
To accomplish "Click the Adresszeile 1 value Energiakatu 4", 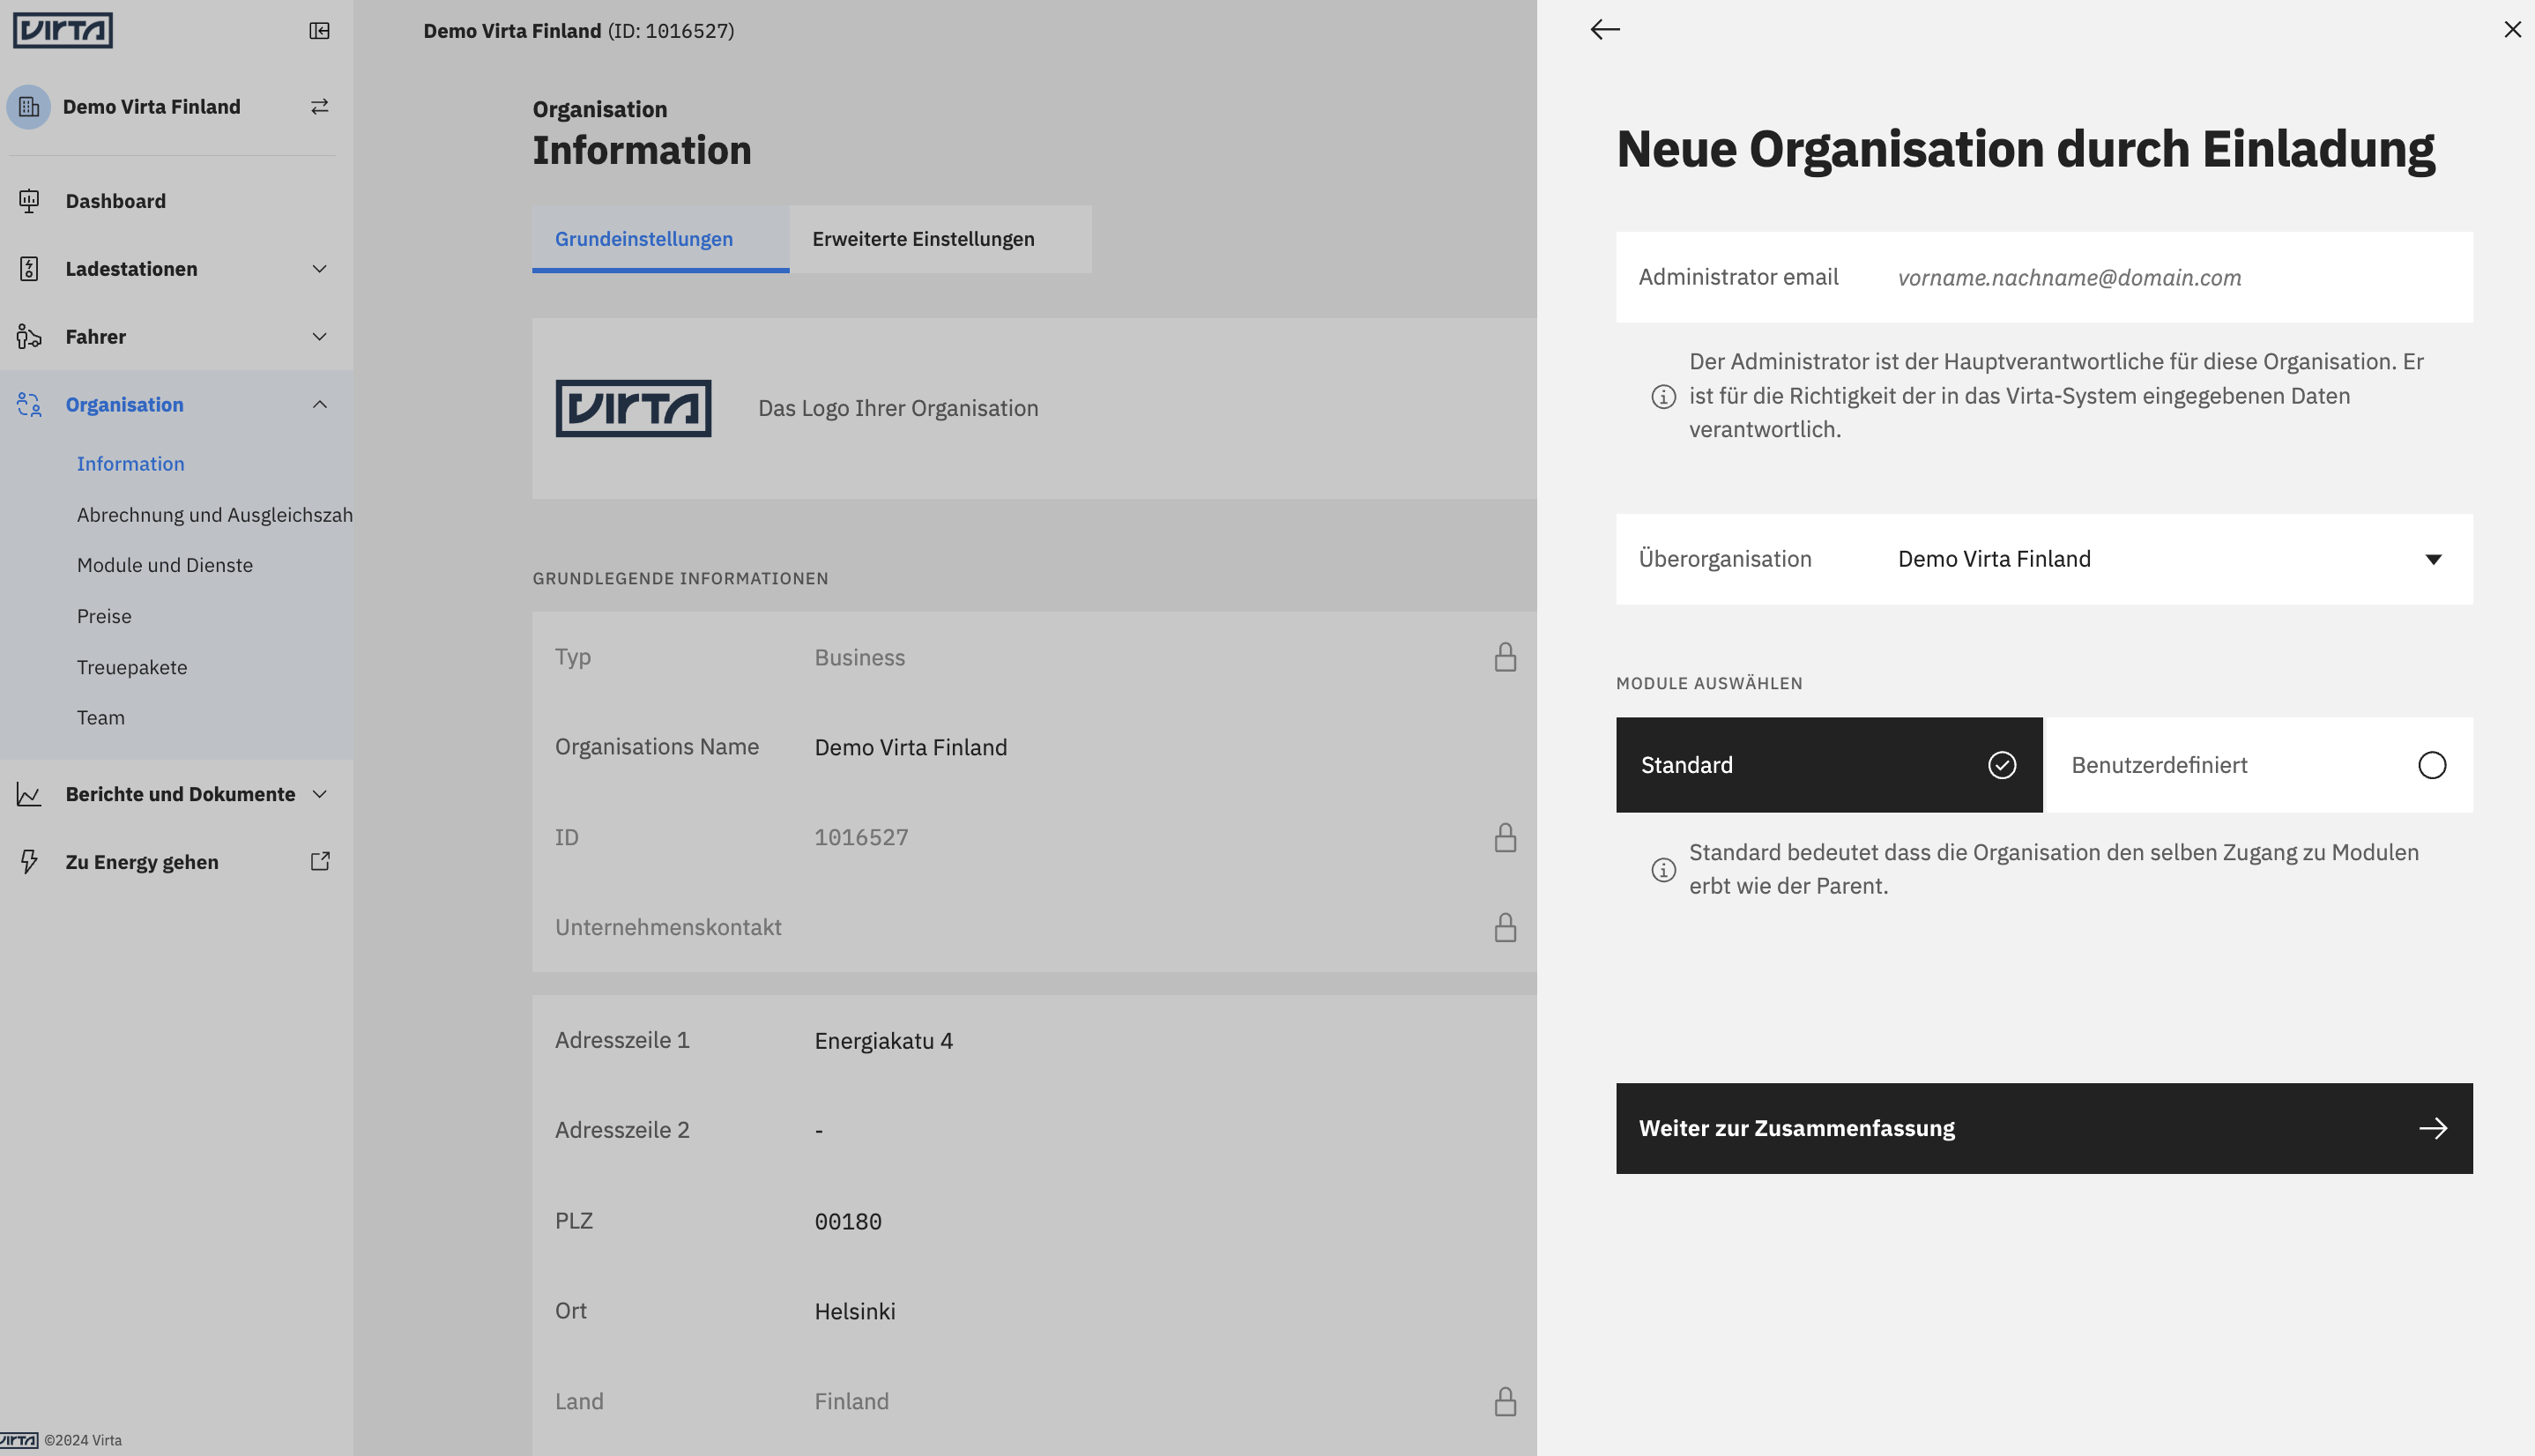I will pyautogui.click(x=883, y=1041).
